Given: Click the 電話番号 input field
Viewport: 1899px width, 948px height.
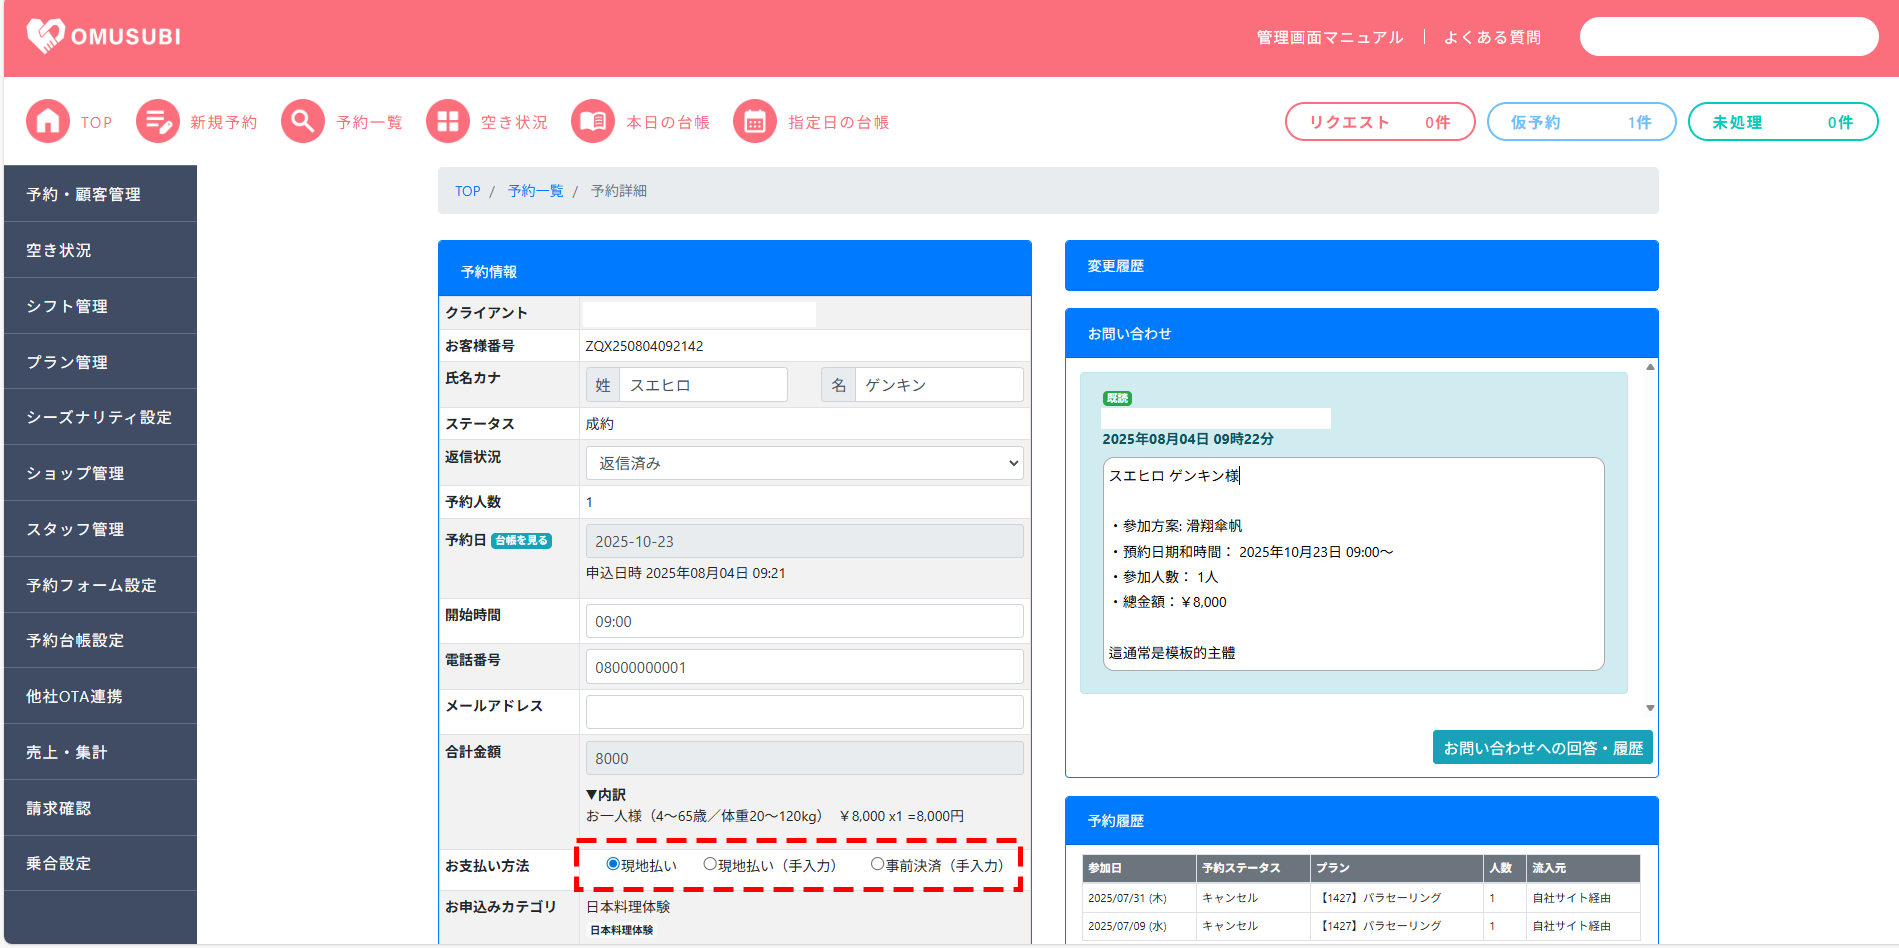Looking at the screenshot, I should pos(804,667).
